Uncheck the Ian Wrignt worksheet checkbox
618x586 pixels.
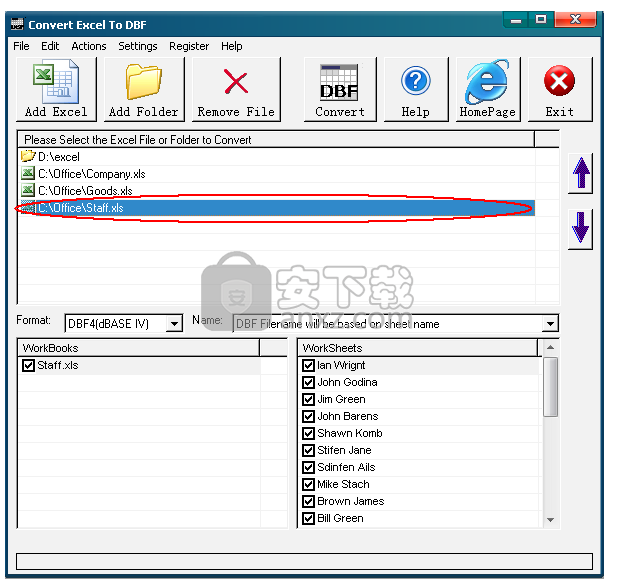coord(308,365)
